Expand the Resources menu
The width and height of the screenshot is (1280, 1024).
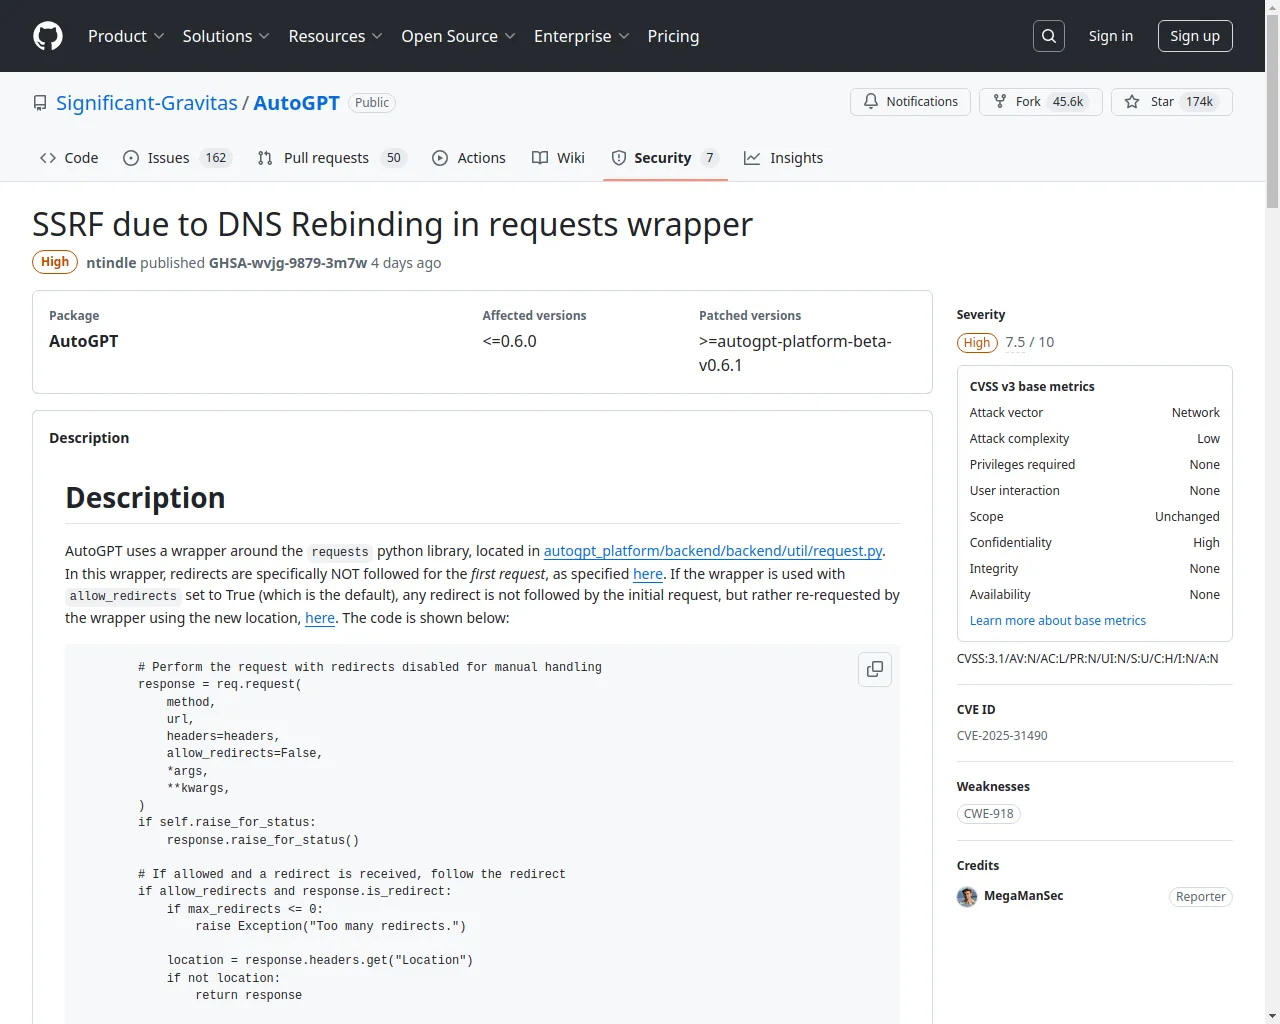(x=335, y=36)
